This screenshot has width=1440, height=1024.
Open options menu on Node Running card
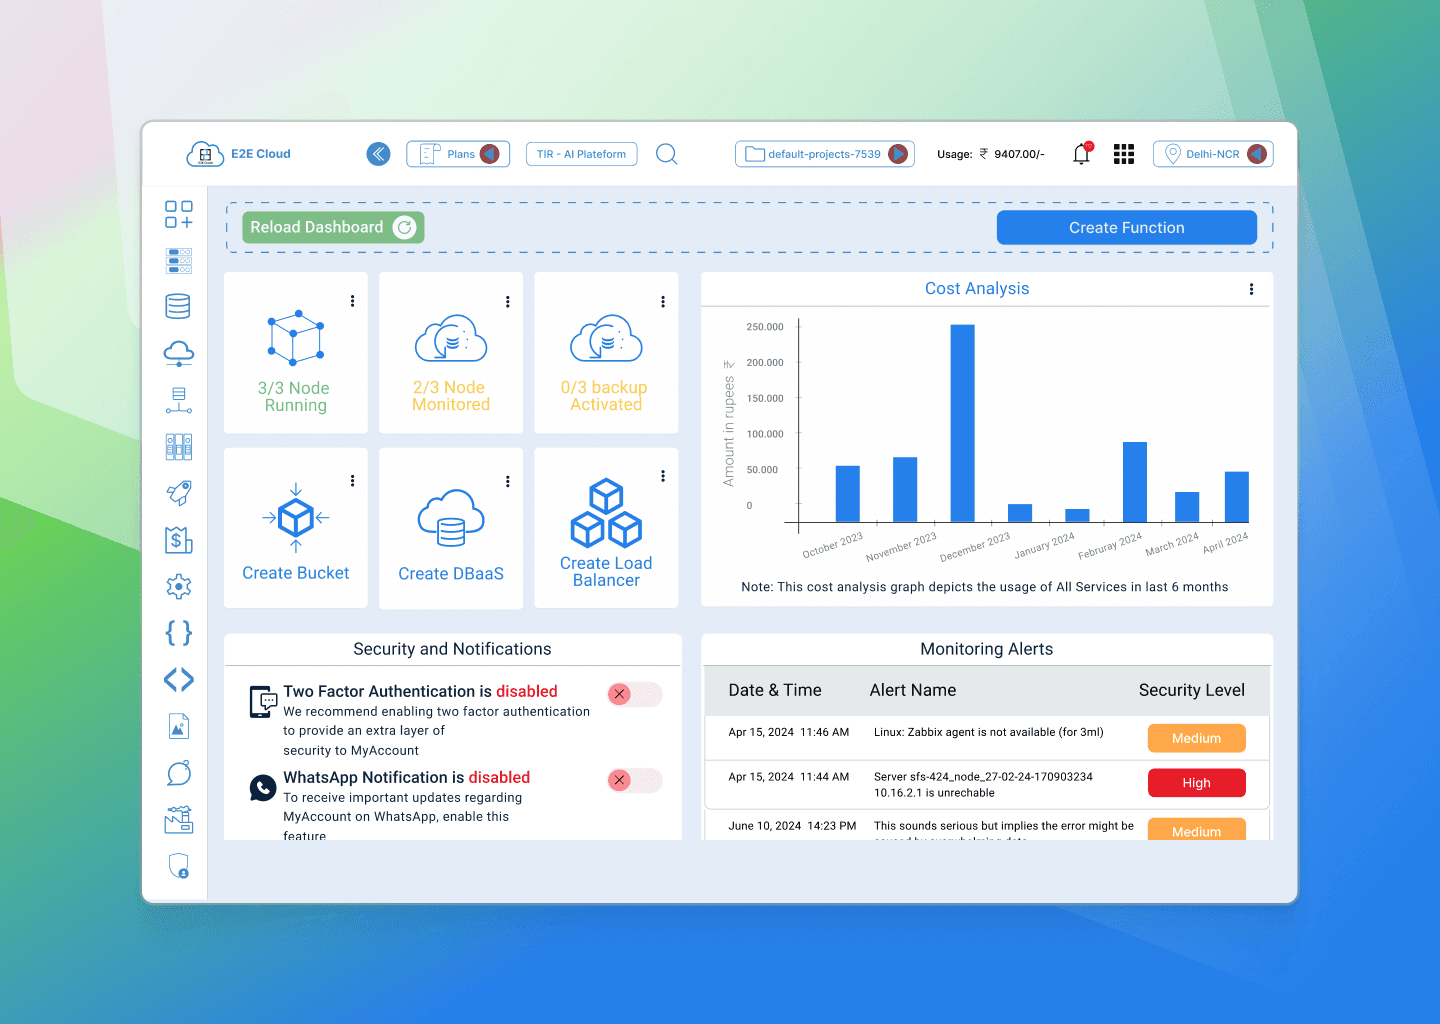[x=352, y=301]
